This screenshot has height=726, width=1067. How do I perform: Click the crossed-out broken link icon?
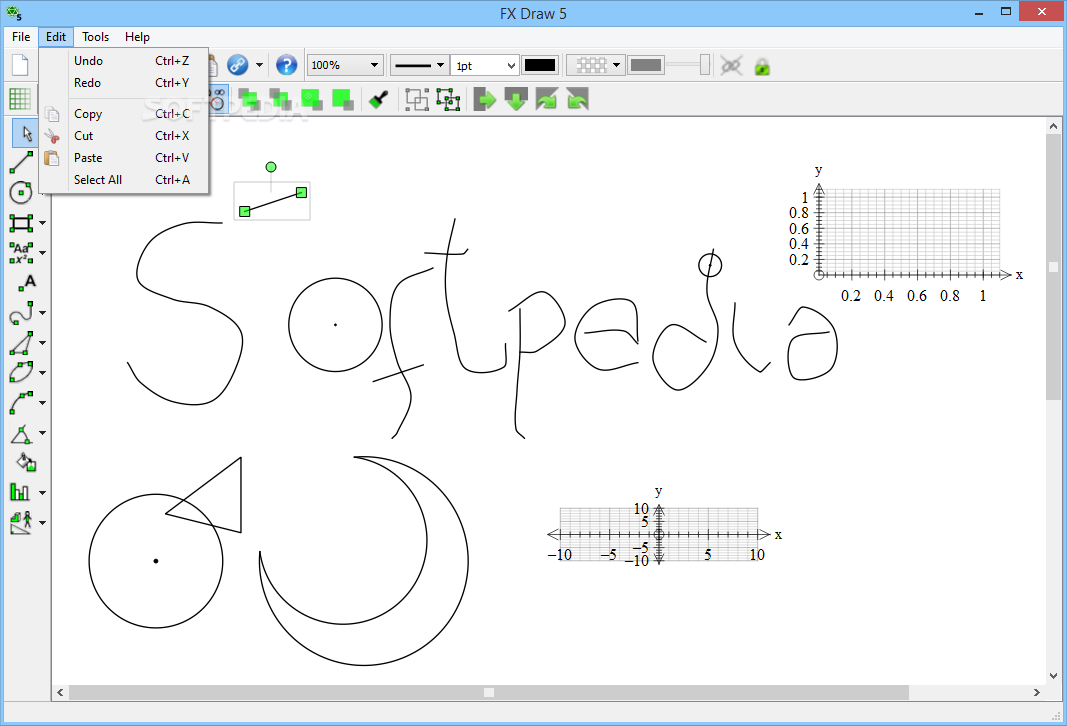point(732,65)
